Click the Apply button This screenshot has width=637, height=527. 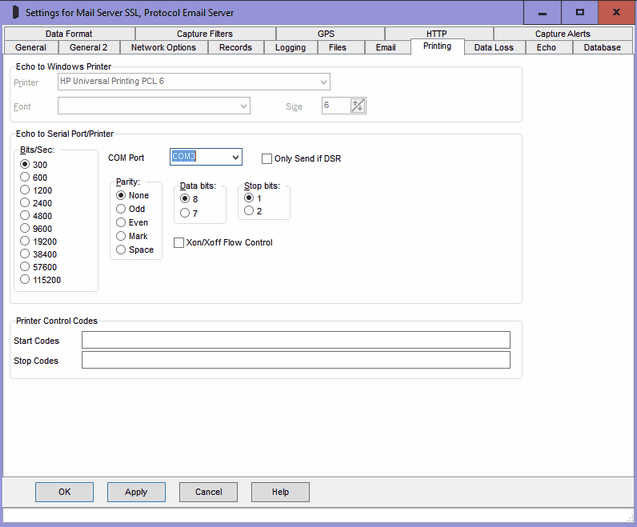tap(136, 492)
